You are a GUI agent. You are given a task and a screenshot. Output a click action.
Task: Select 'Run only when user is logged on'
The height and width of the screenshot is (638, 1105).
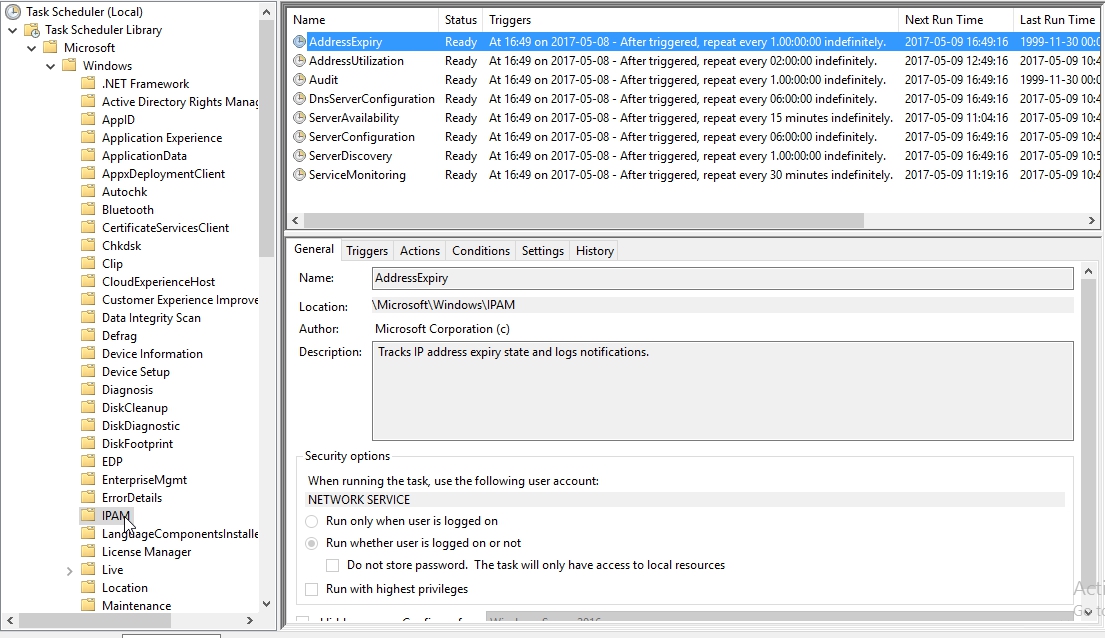(312, 521)
